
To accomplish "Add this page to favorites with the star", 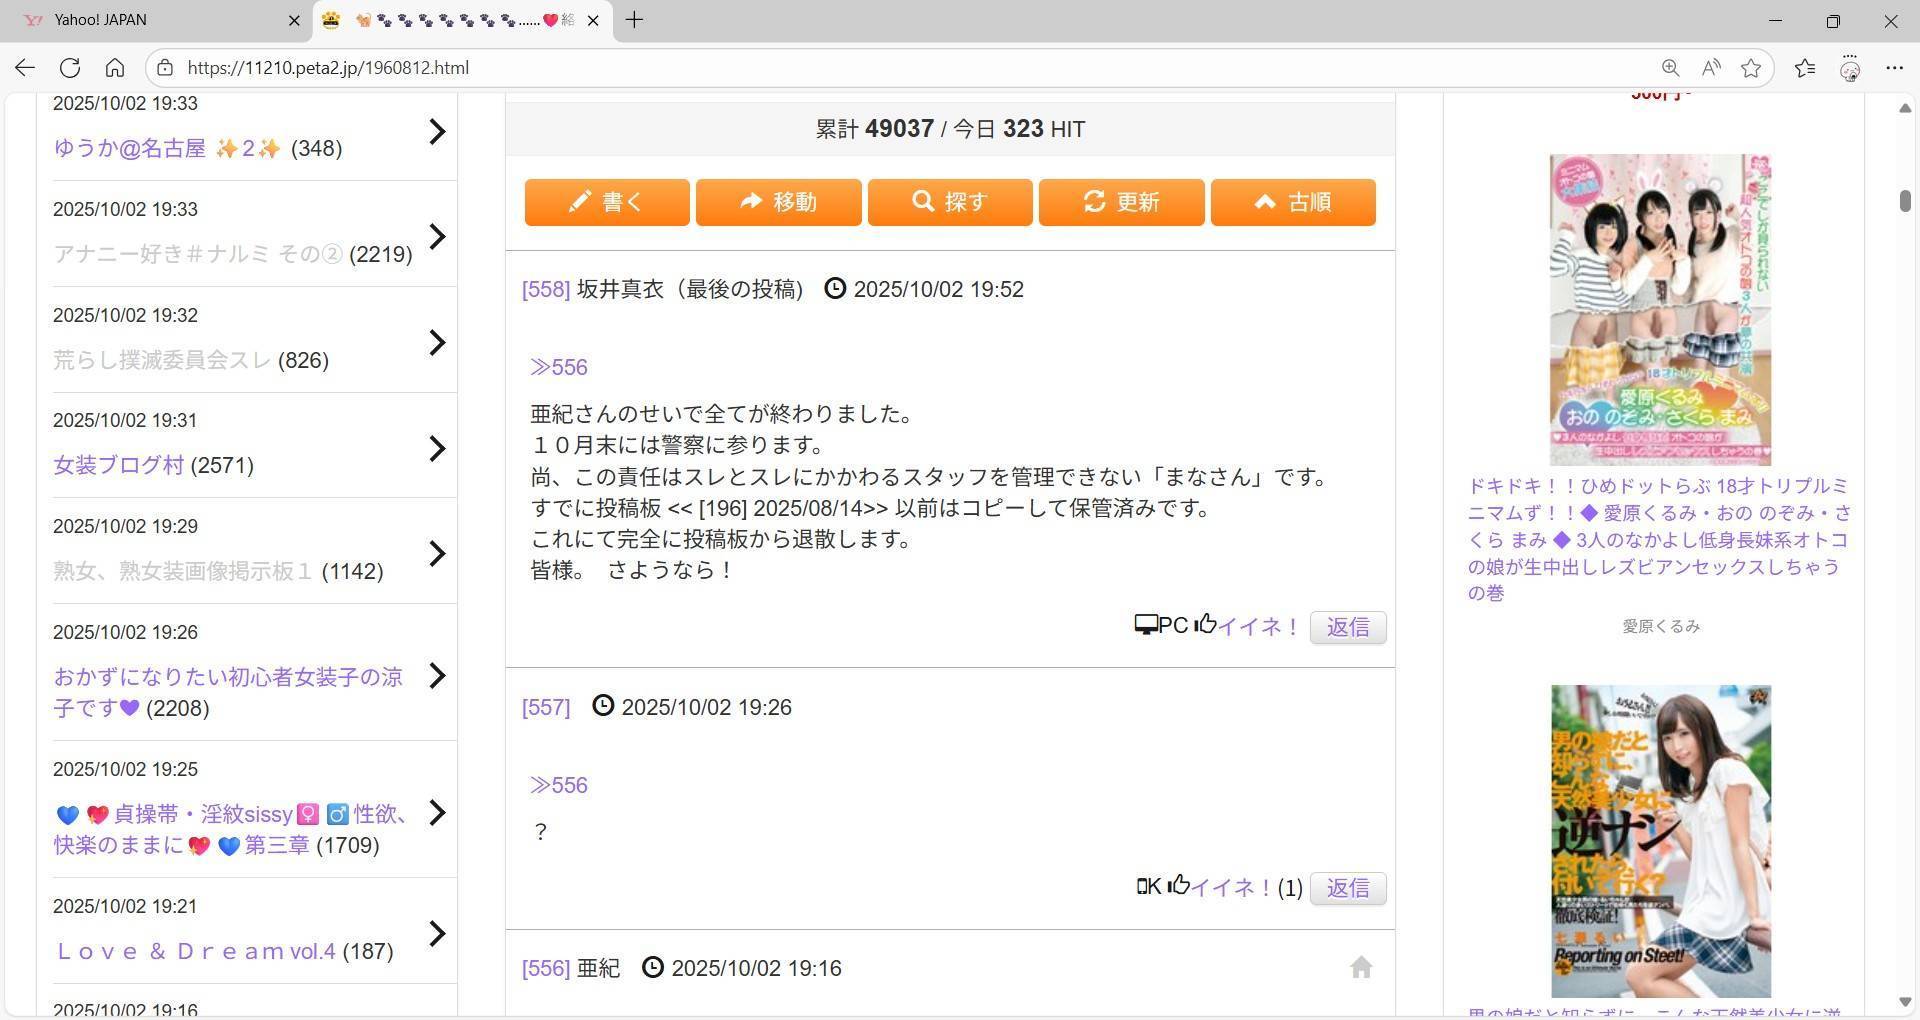I will (x=1751, y=68).
